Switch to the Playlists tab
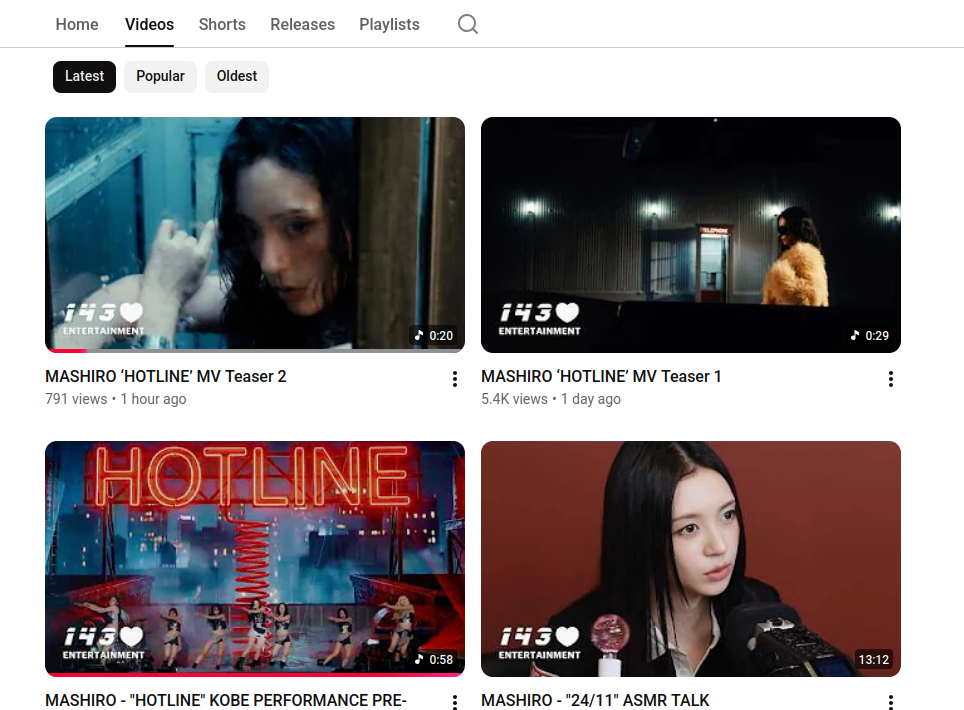The width and height of the screenshot is (964, 710). tap(389, 25)
